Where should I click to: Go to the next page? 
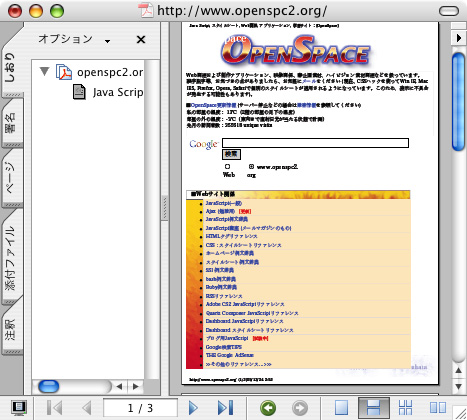coord(193,408)
